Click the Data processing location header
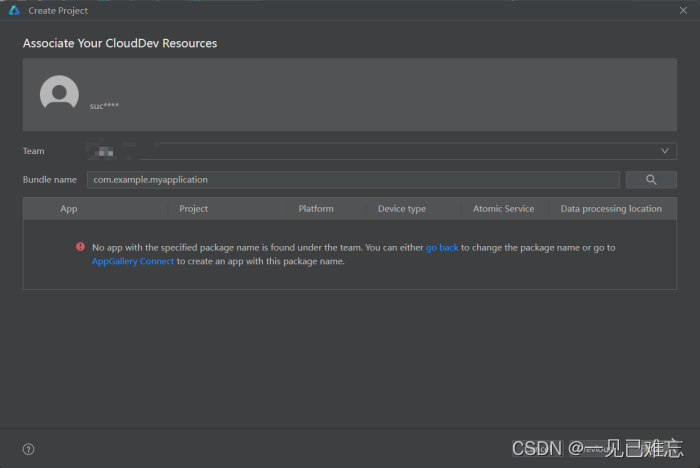Image resolution: width=700 pixels, height=468 pixels. click(611, 209)
